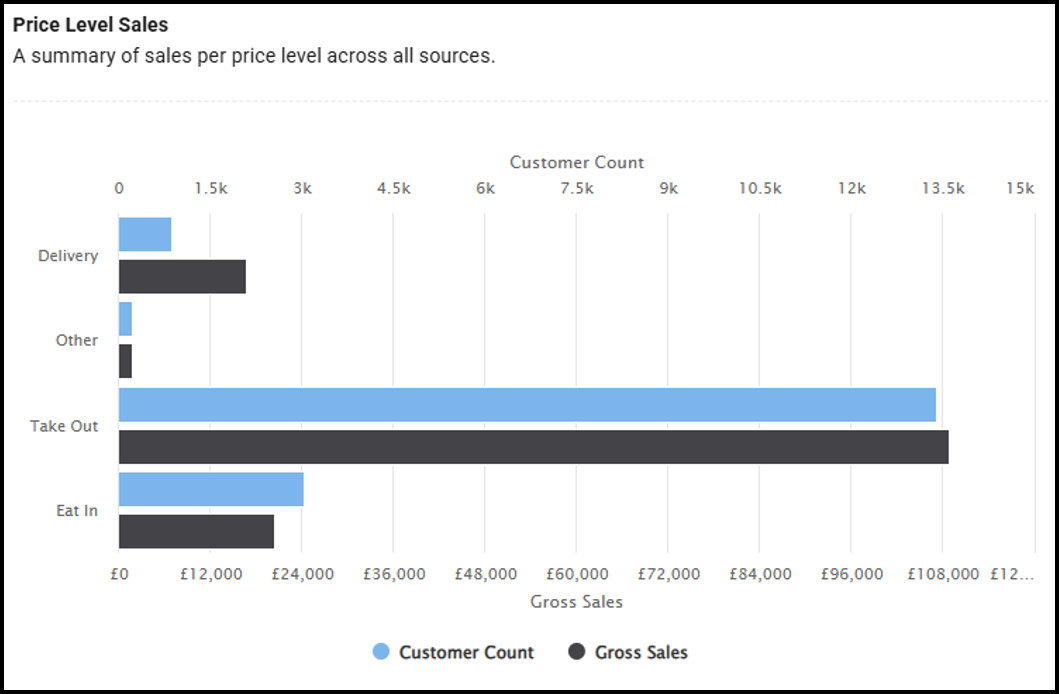The height and width of the screenshot is (694, 1059).
Task: Click the Other category label
Action: (x=76, y=340)
